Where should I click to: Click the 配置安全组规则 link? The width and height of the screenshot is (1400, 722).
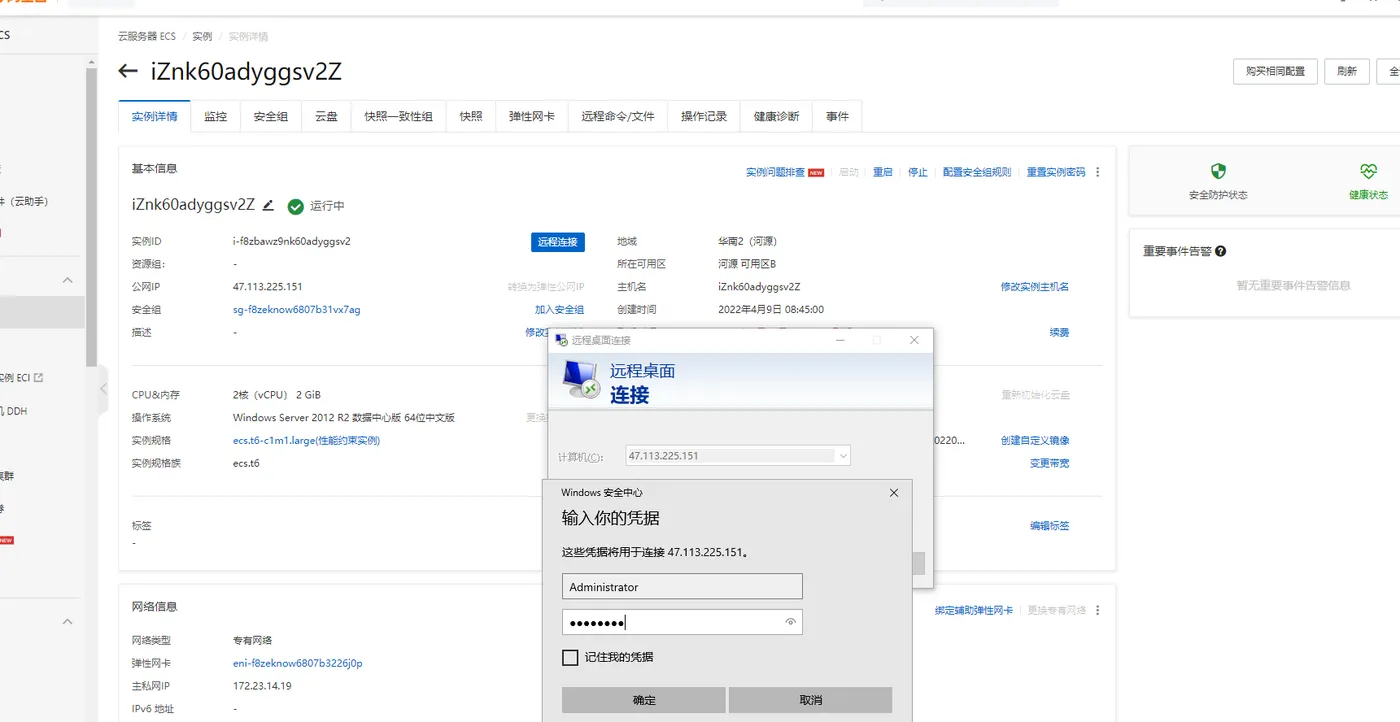[x=977, y=172]
